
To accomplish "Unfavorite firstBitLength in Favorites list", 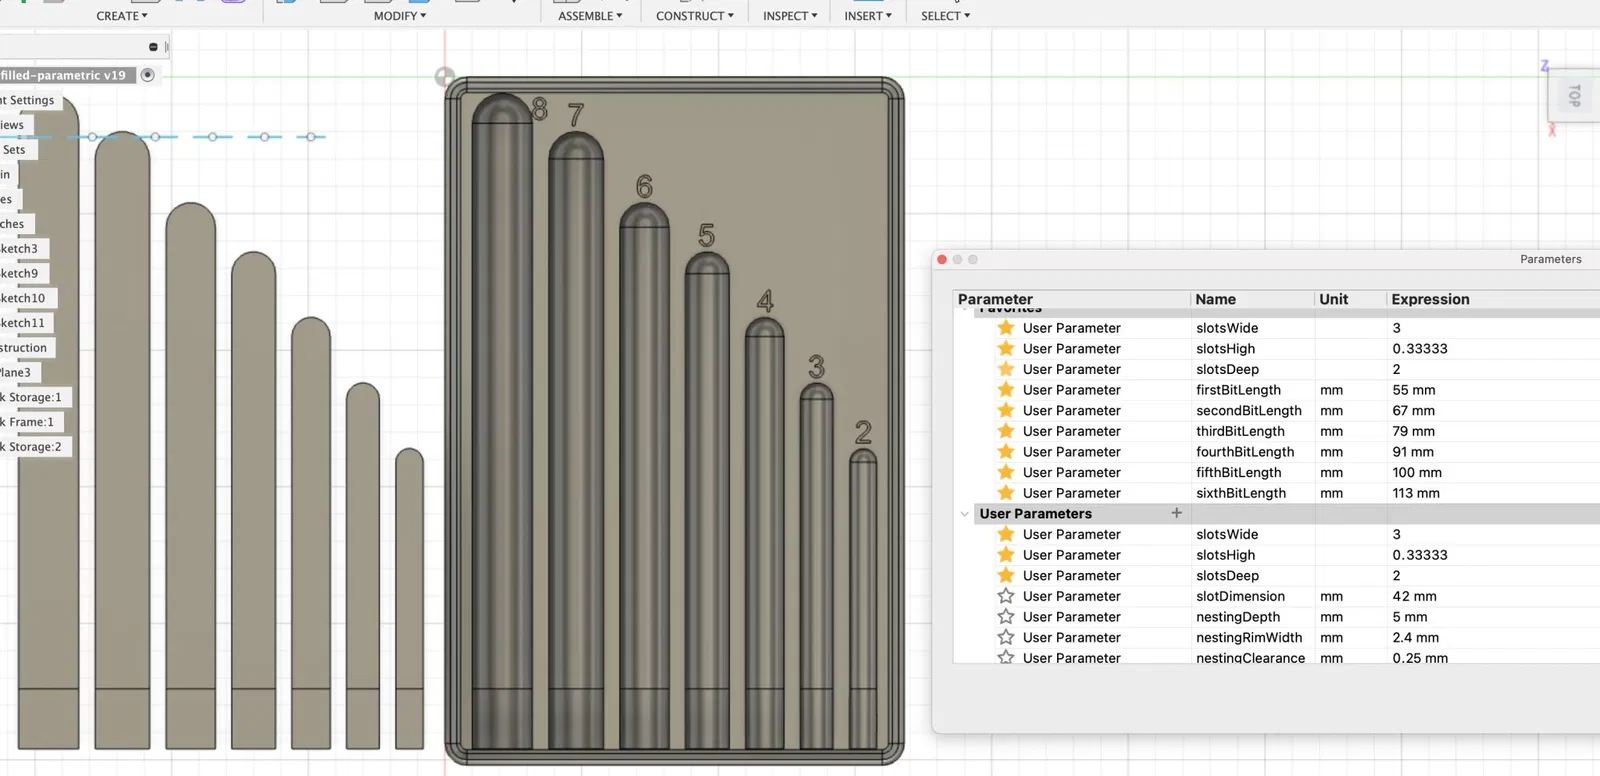I will pos(1006,390).
